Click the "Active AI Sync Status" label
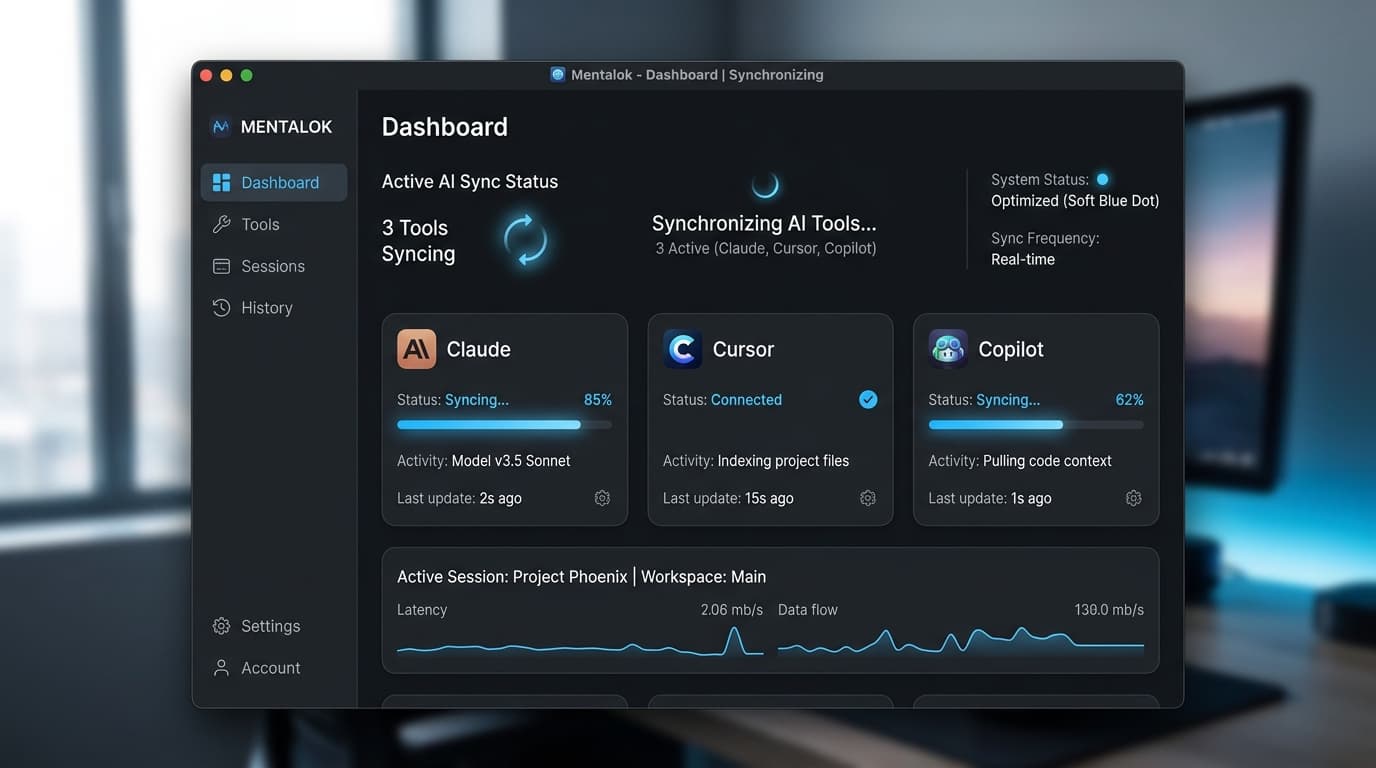 point(470,182)
